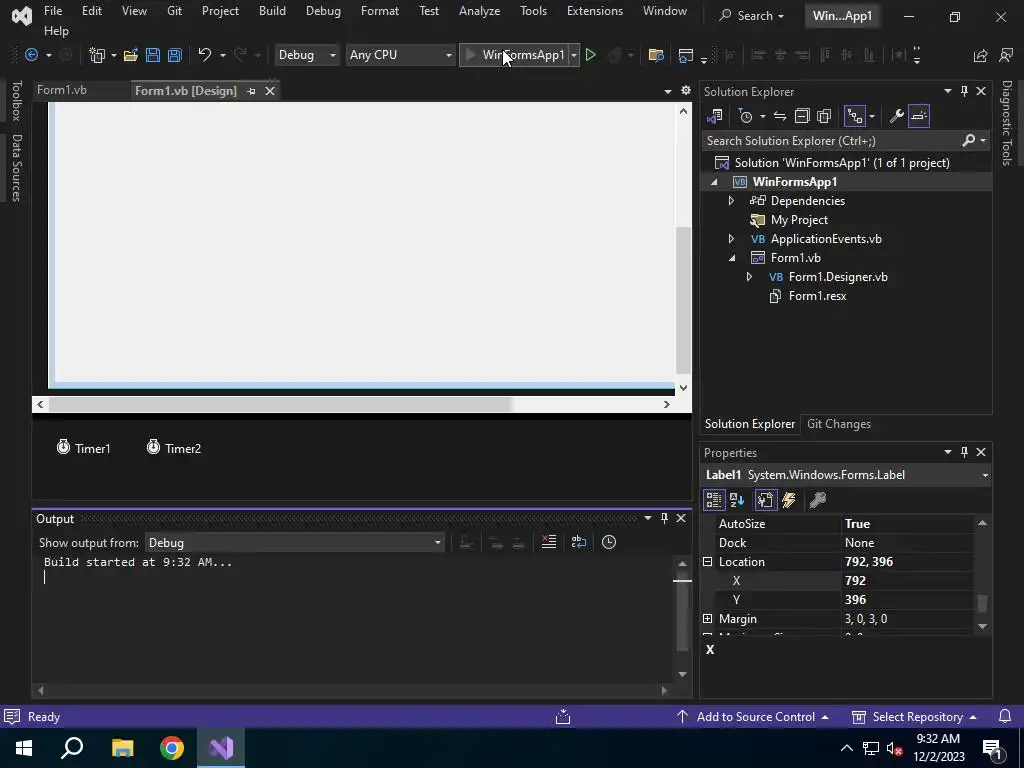Click the Location X value 792 field
The image size is (1024, 768).
pos(908,581)
